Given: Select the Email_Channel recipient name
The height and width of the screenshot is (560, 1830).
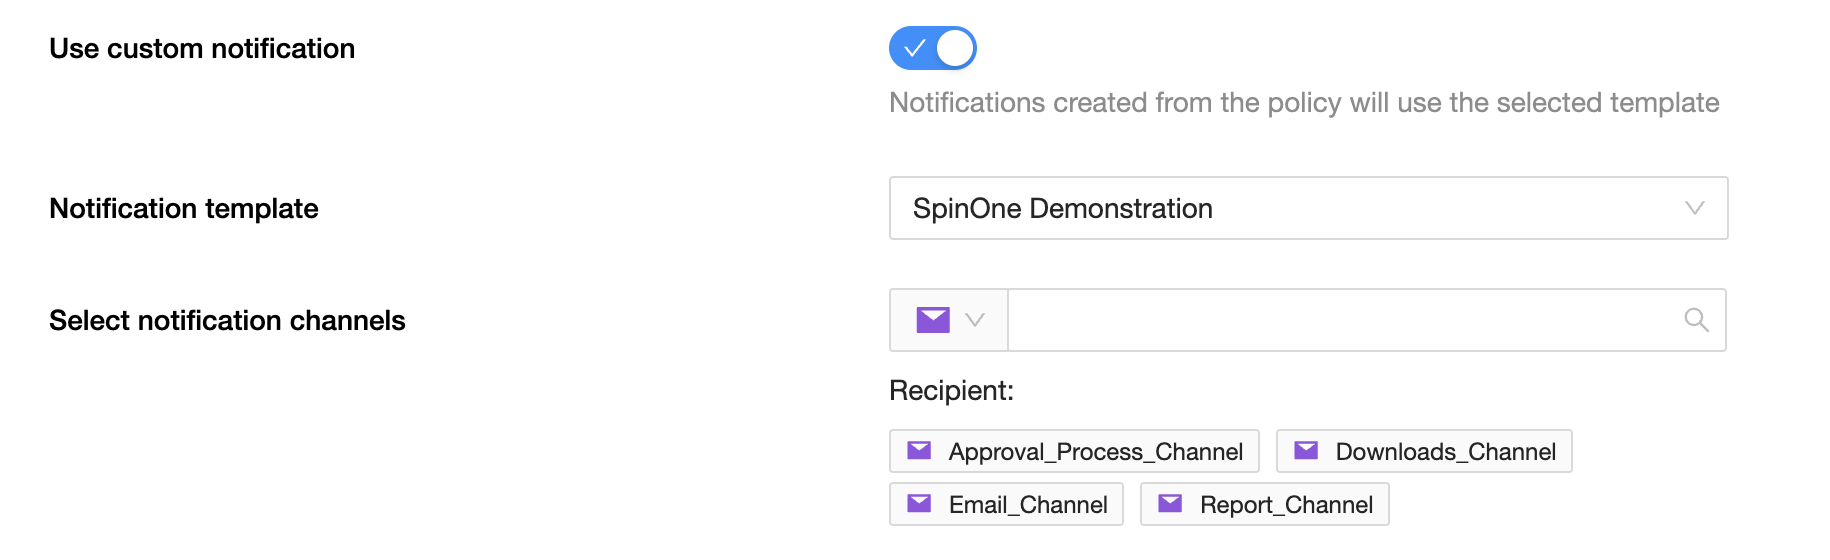Looking at the screenshot, I should pyautogui.click(x=1027, y=505).
